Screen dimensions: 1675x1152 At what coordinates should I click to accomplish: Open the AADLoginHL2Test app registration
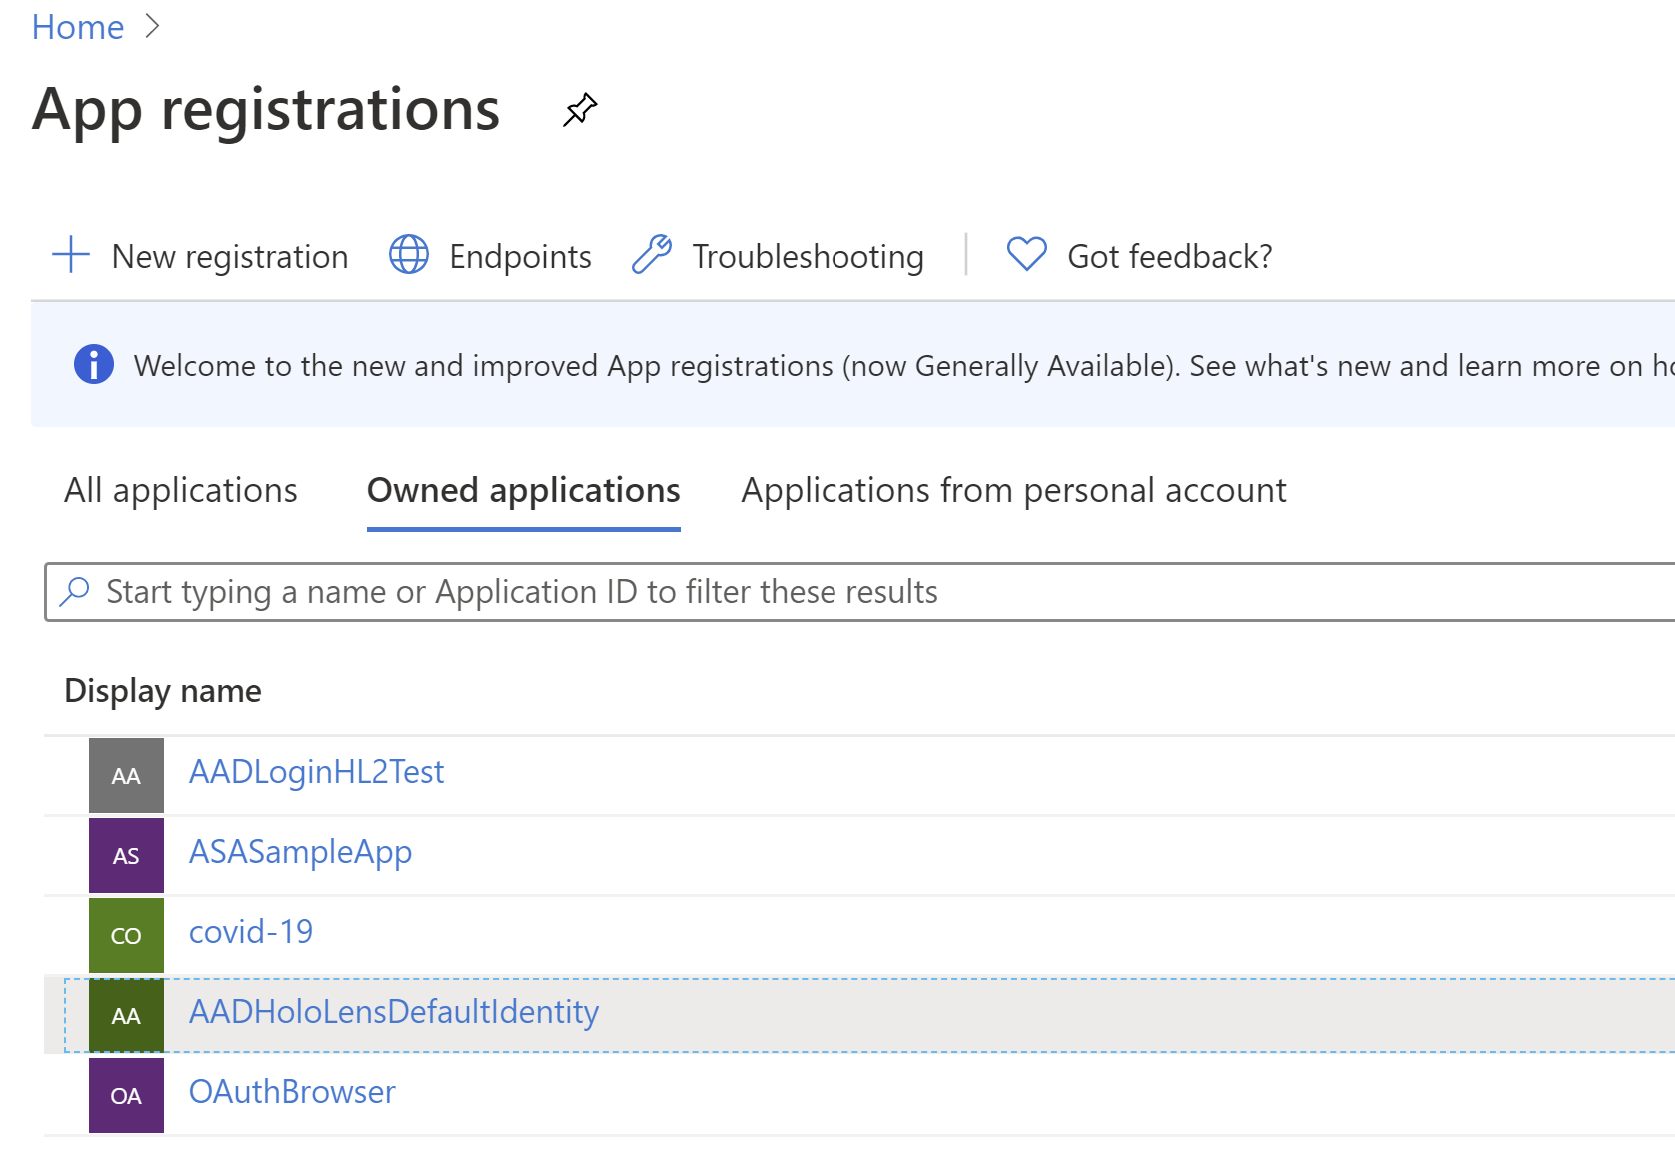(317, 772)
